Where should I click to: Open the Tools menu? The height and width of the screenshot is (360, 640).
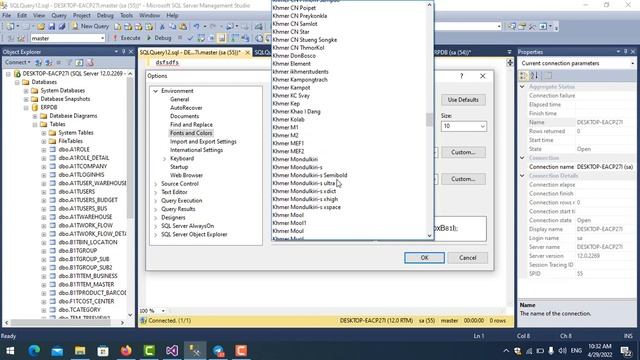[126, 15]
